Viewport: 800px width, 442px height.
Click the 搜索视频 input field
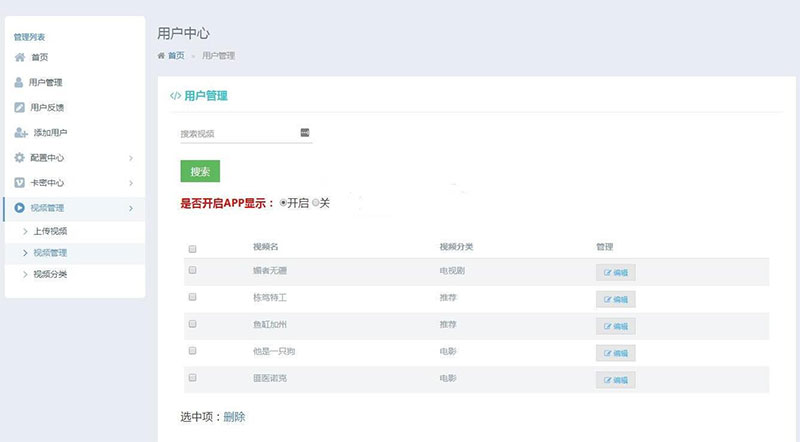236,133
